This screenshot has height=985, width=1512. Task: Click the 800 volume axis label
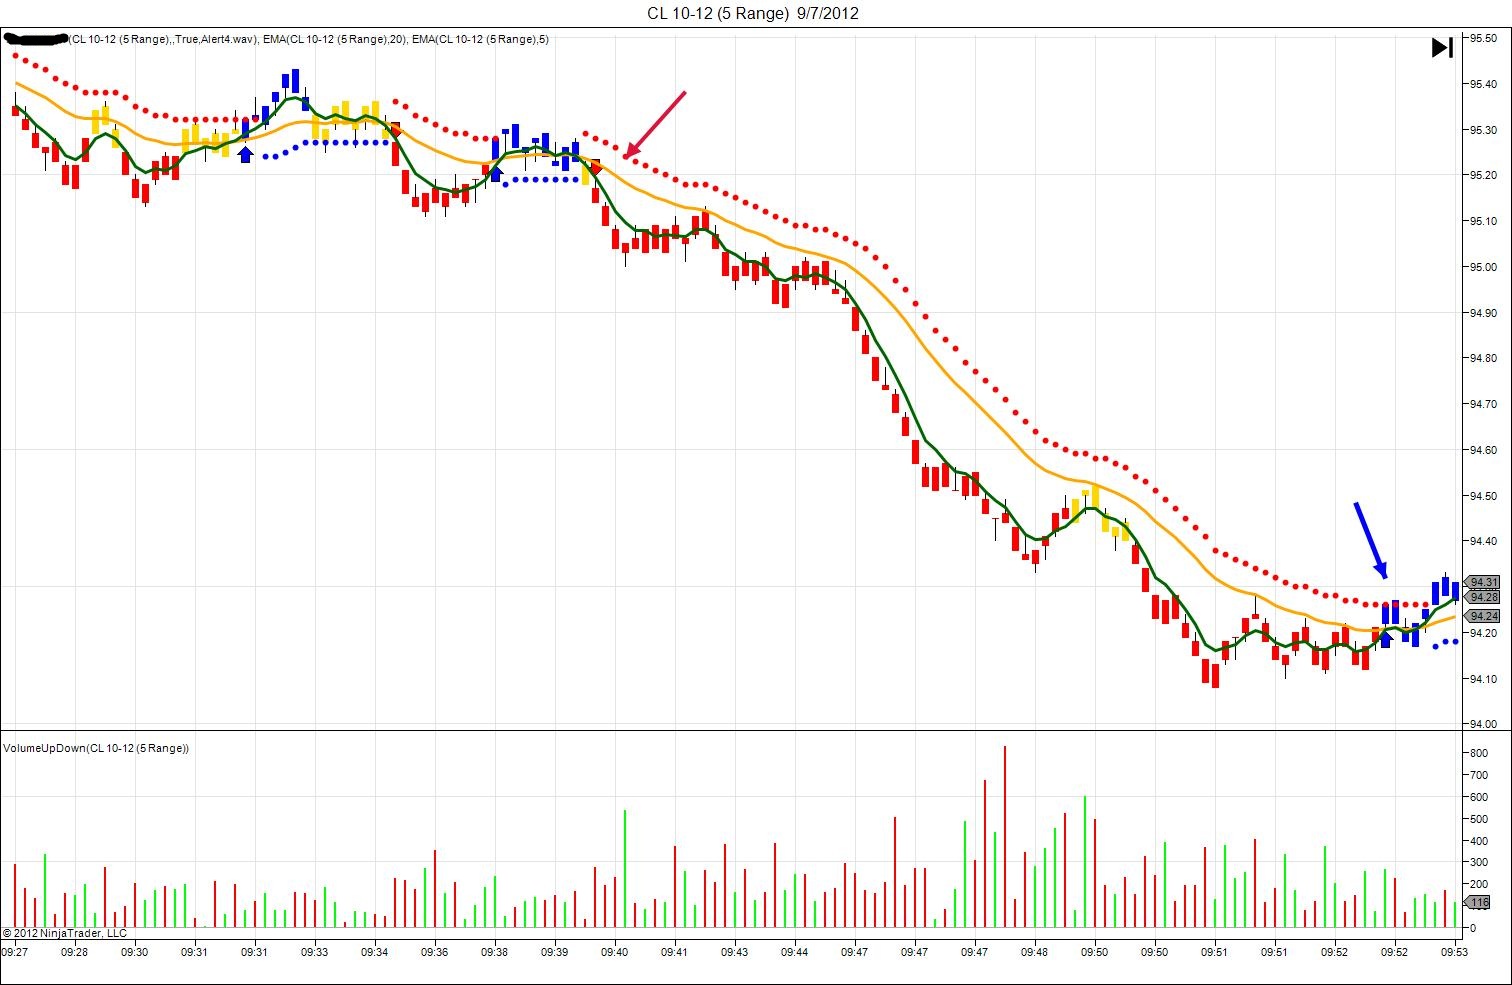pyautogui.click(x=1478, y=753)
